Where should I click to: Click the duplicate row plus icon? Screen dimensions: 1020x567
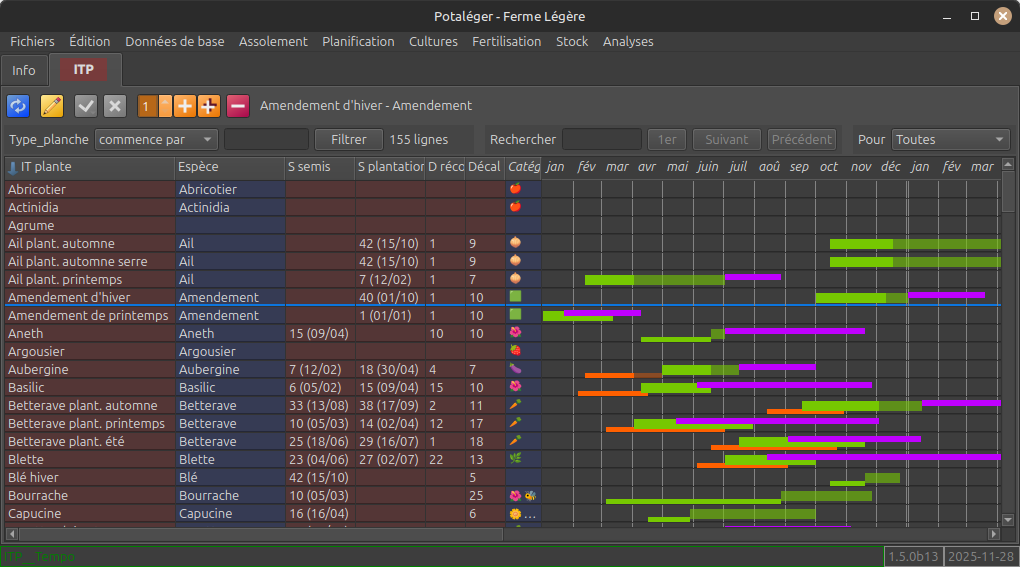(209, 106)
